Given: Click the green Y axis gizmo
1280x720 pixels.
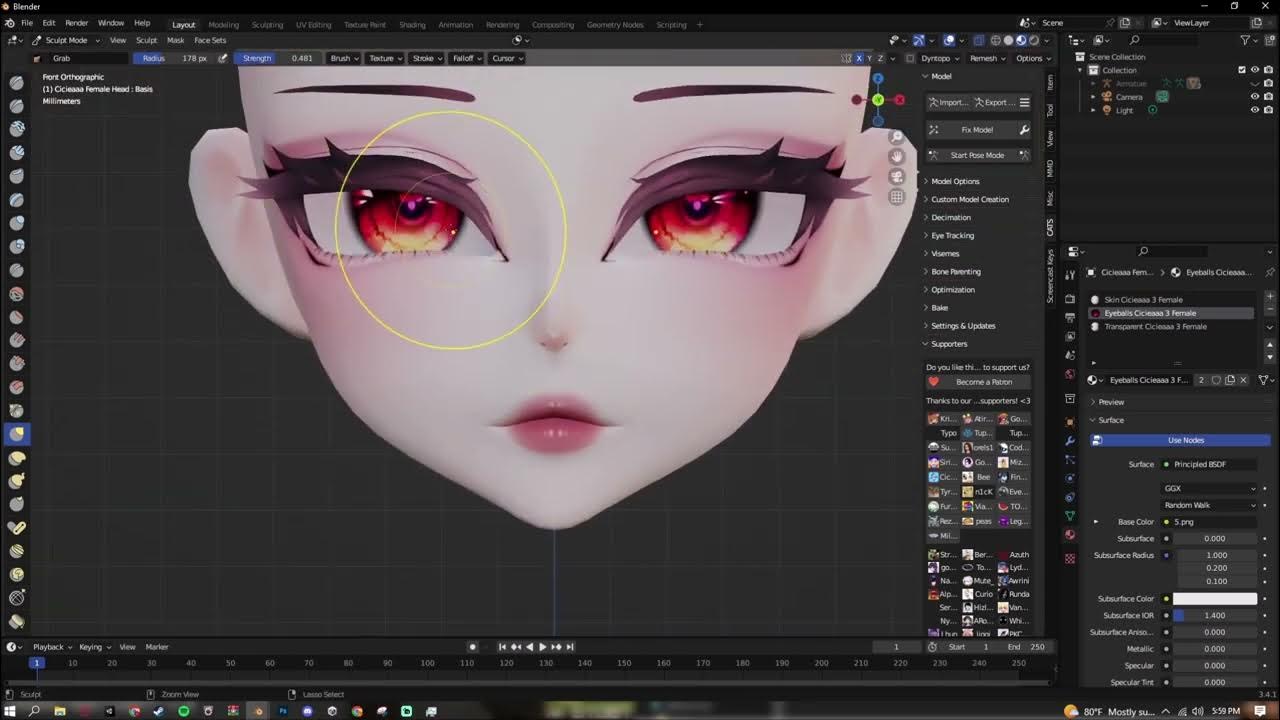Looking at the screenshot, I should click(x=877, y=100).
